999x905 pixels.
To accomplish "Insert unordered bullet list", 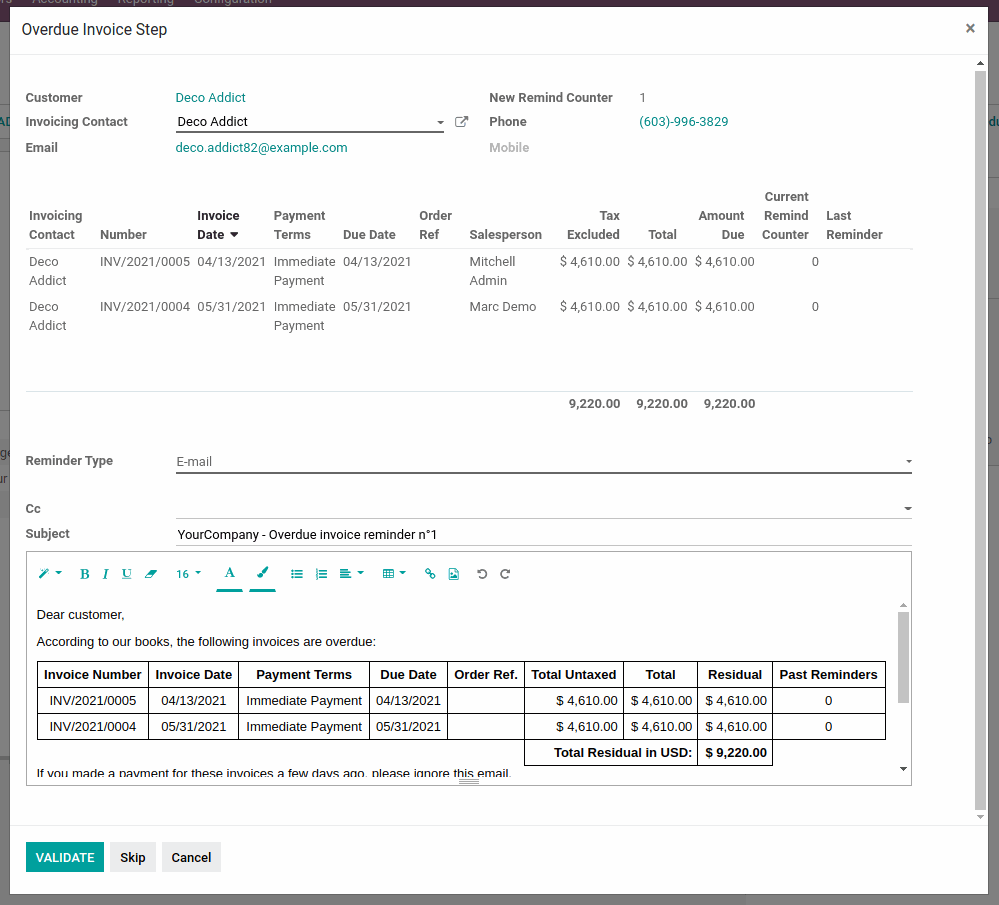I will 297,574.
